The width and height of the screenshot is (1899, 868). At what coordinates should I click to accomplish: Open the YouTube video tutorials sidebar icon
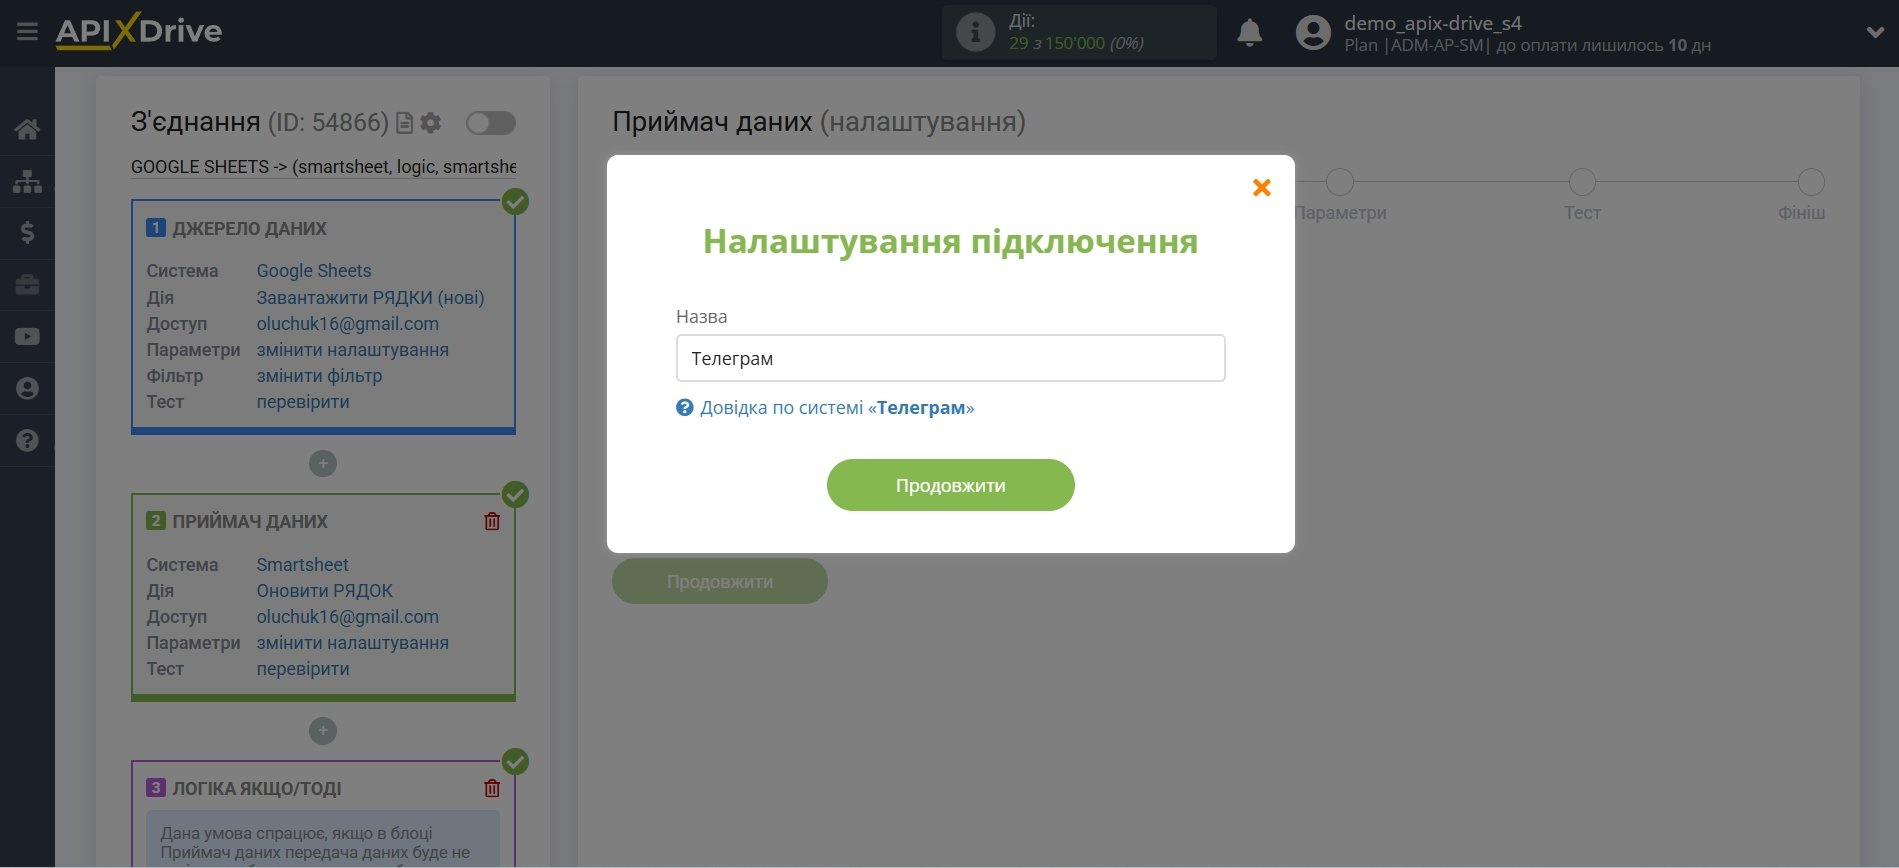(x=27, y=337)
